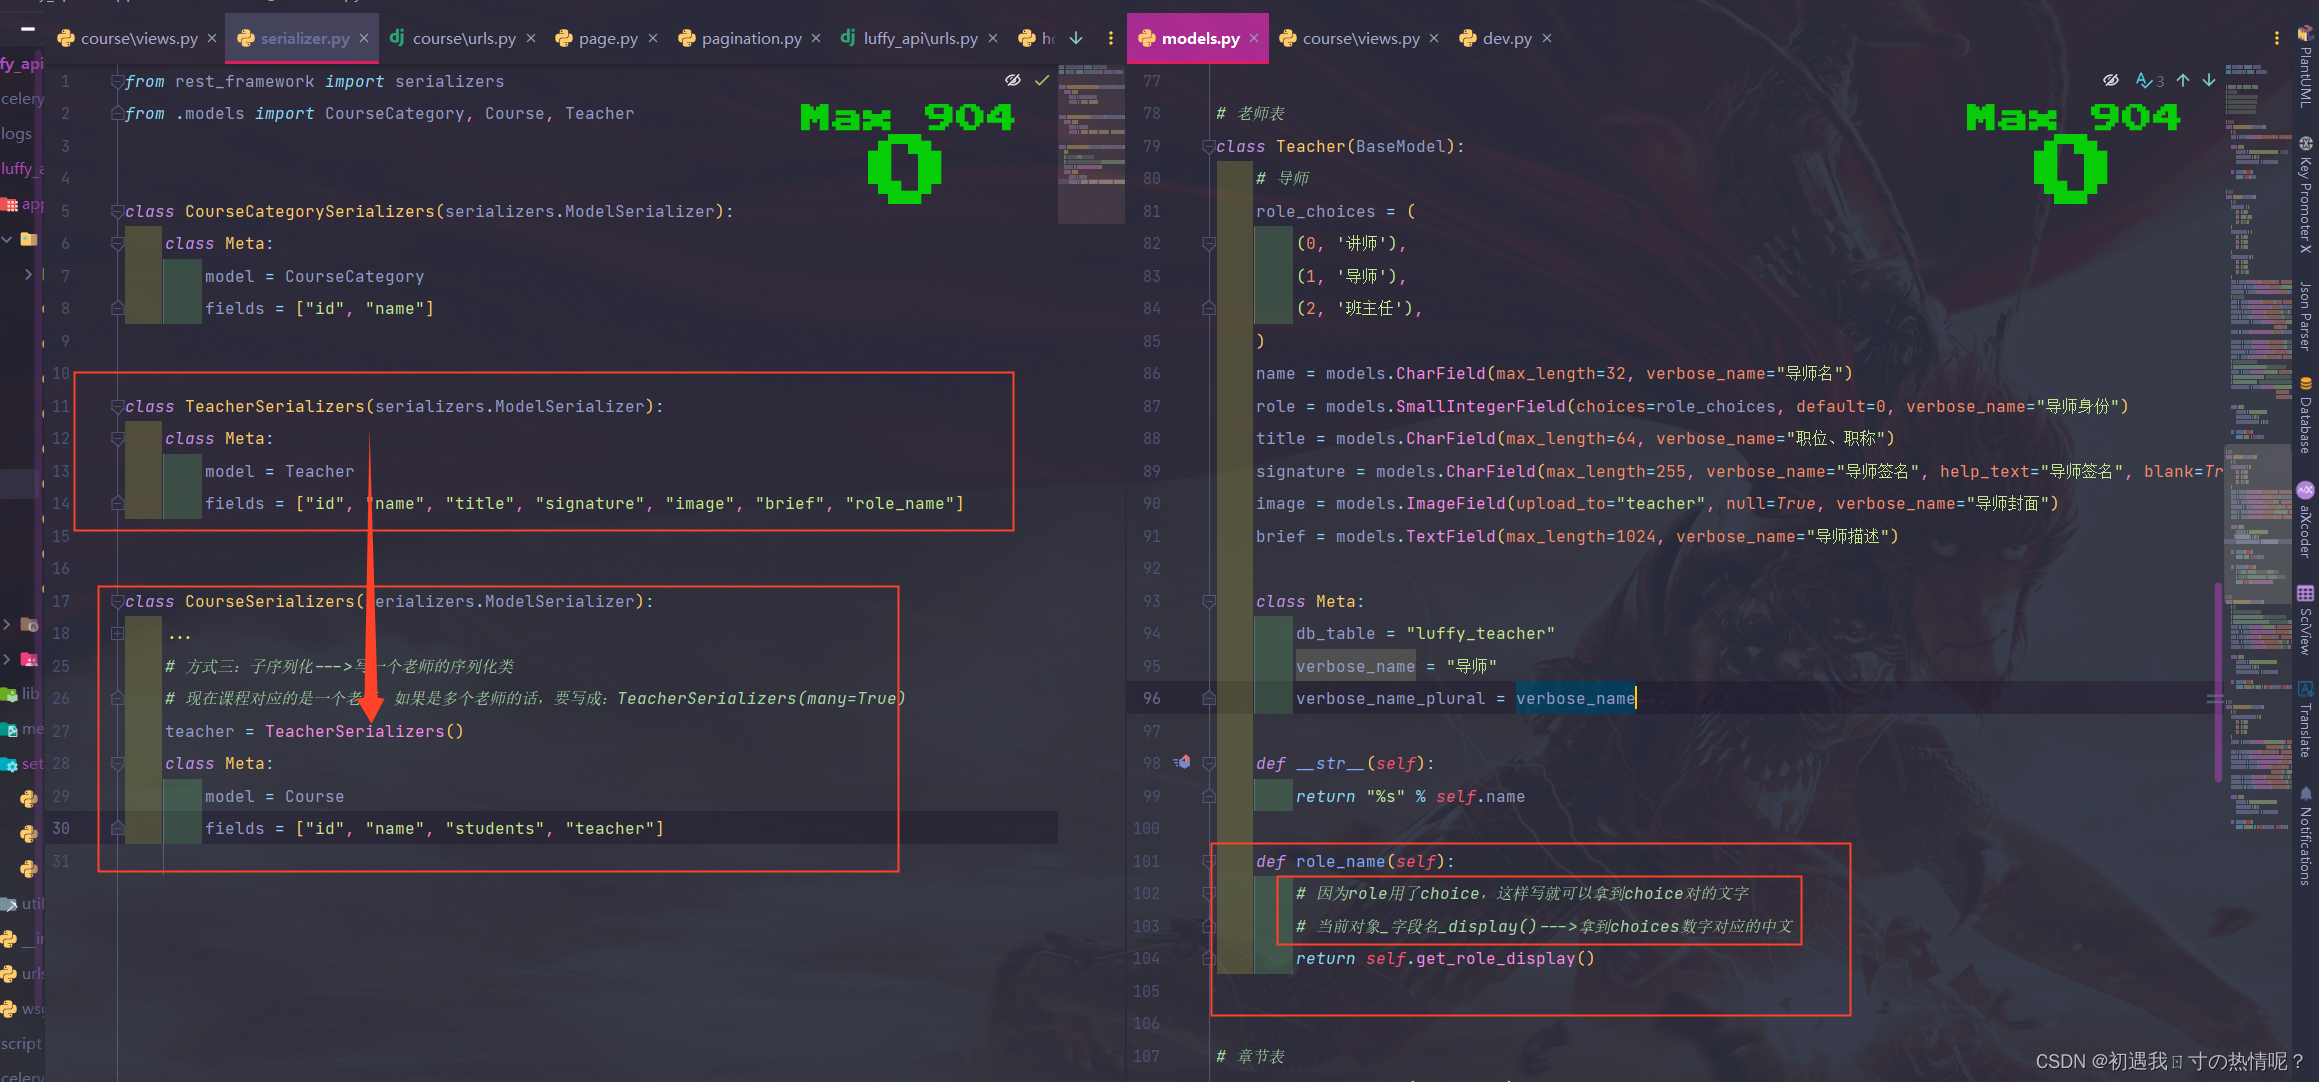Click typo inspections indicator showing 3

click(2150, 80)
